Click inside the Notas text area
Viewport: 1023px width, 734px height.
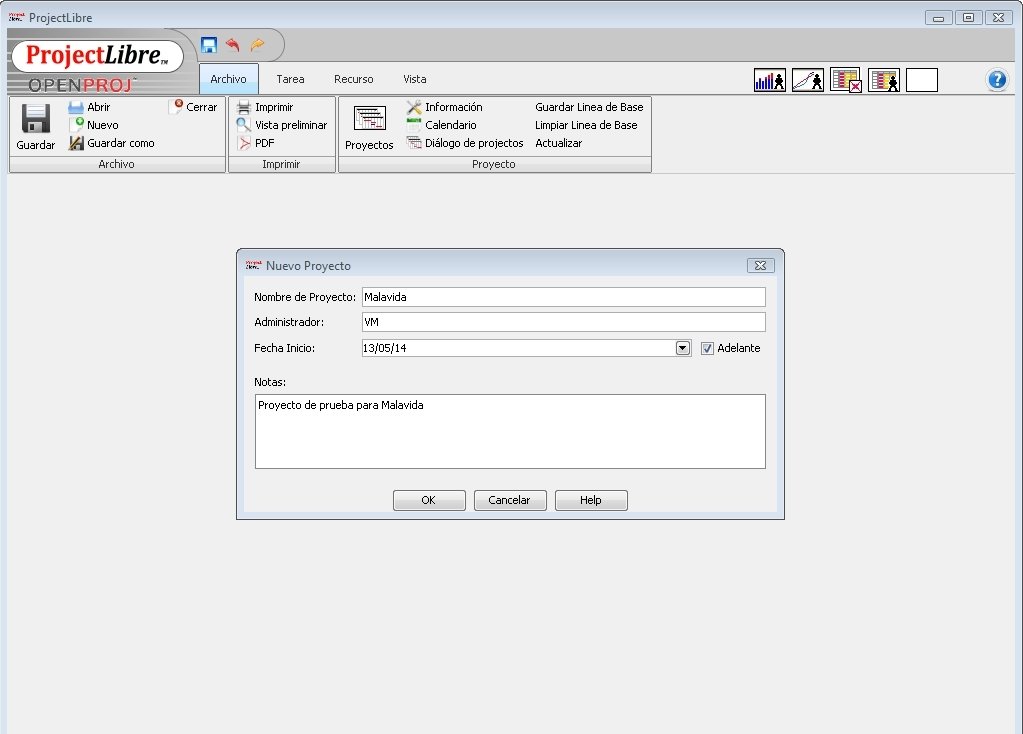pos(510,431)
